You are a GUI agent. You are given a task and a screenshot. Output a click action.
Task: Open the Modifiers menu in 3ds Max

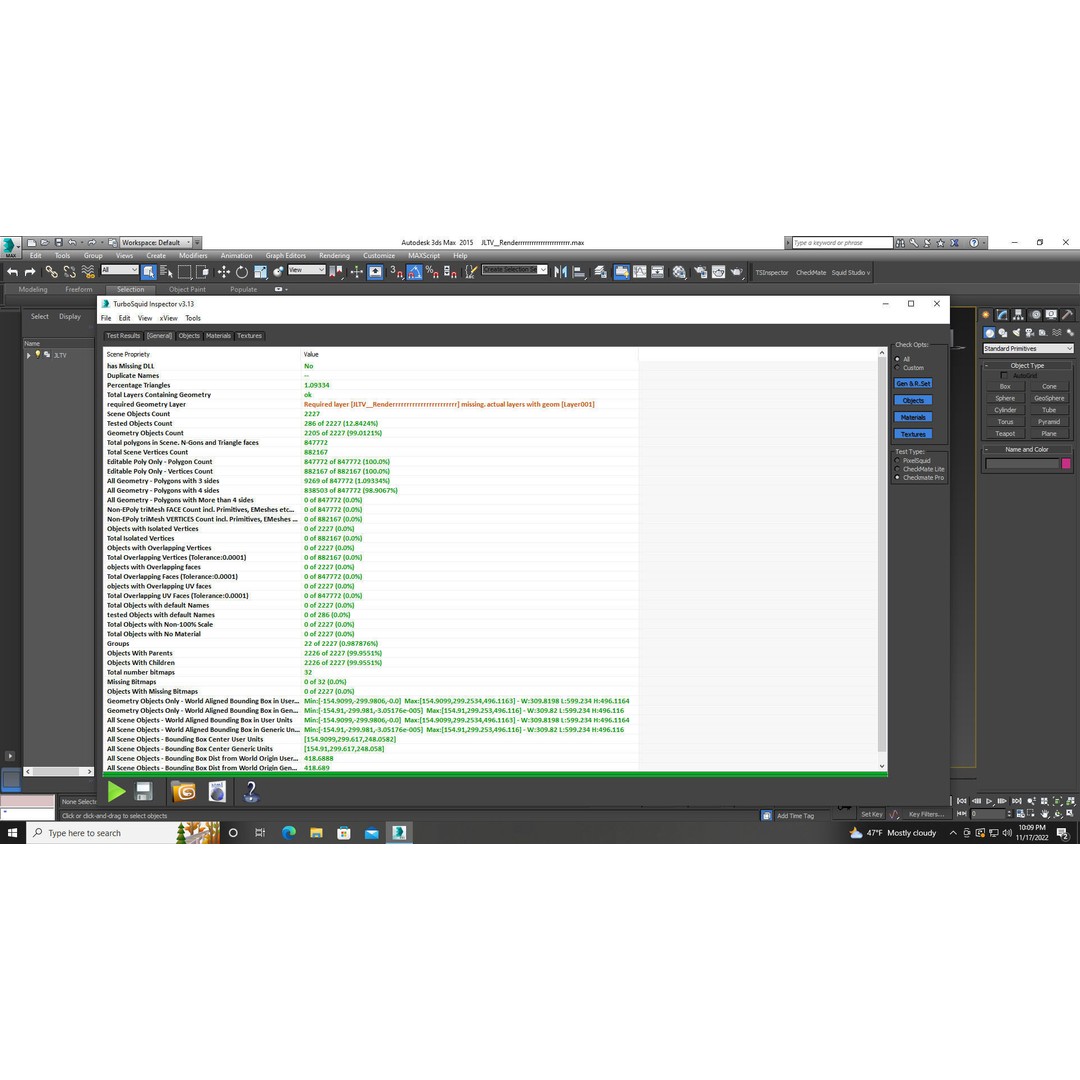(193, 256)
